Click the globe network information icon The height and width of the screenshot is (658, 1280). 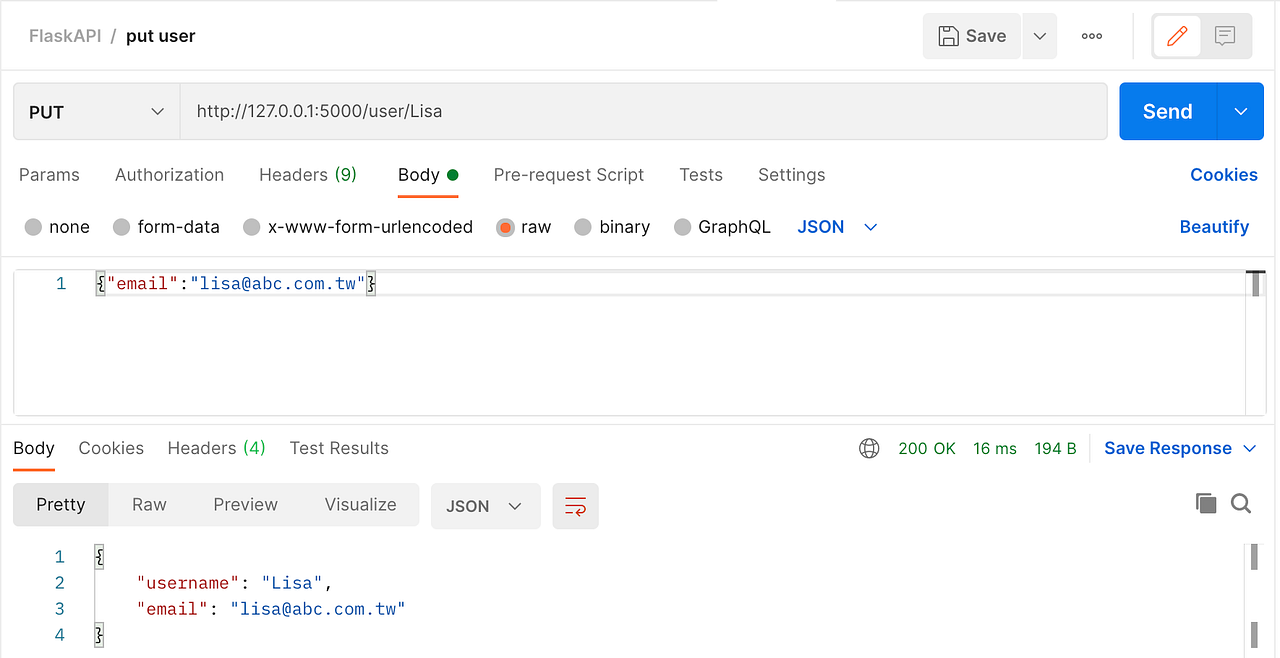869,448
